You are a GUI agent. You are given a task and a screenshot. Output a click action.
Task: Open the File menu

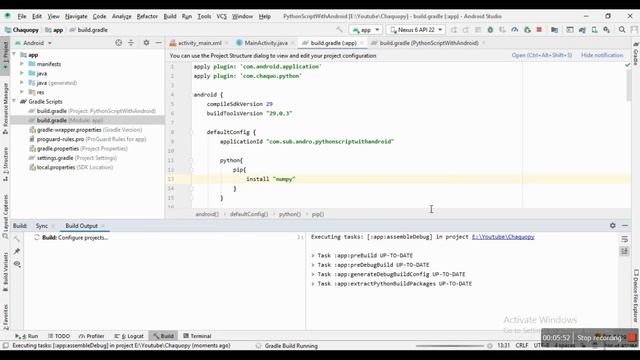pyautogui.click(x=22, y=16)
